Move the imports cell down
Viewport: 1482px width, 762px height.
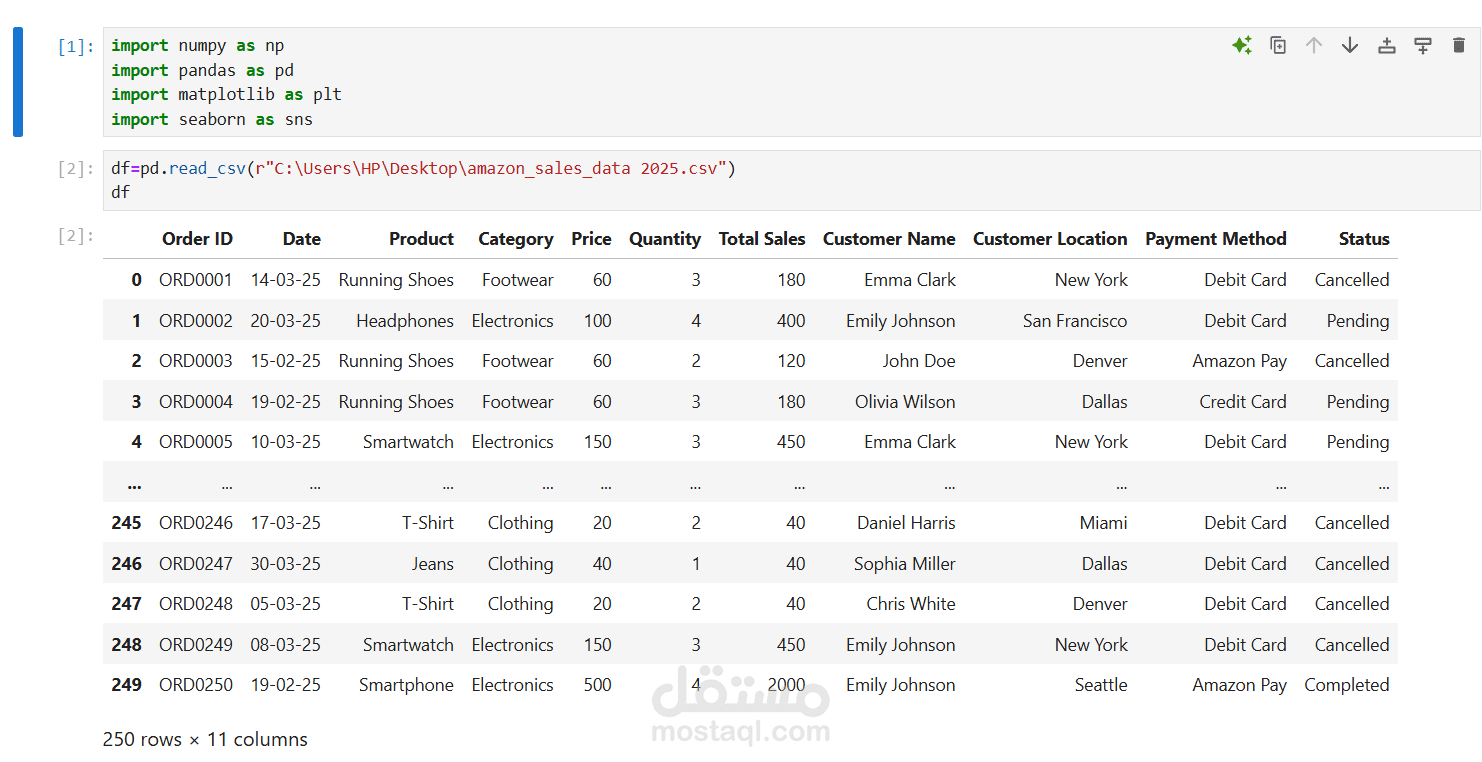coord(1350,45)
